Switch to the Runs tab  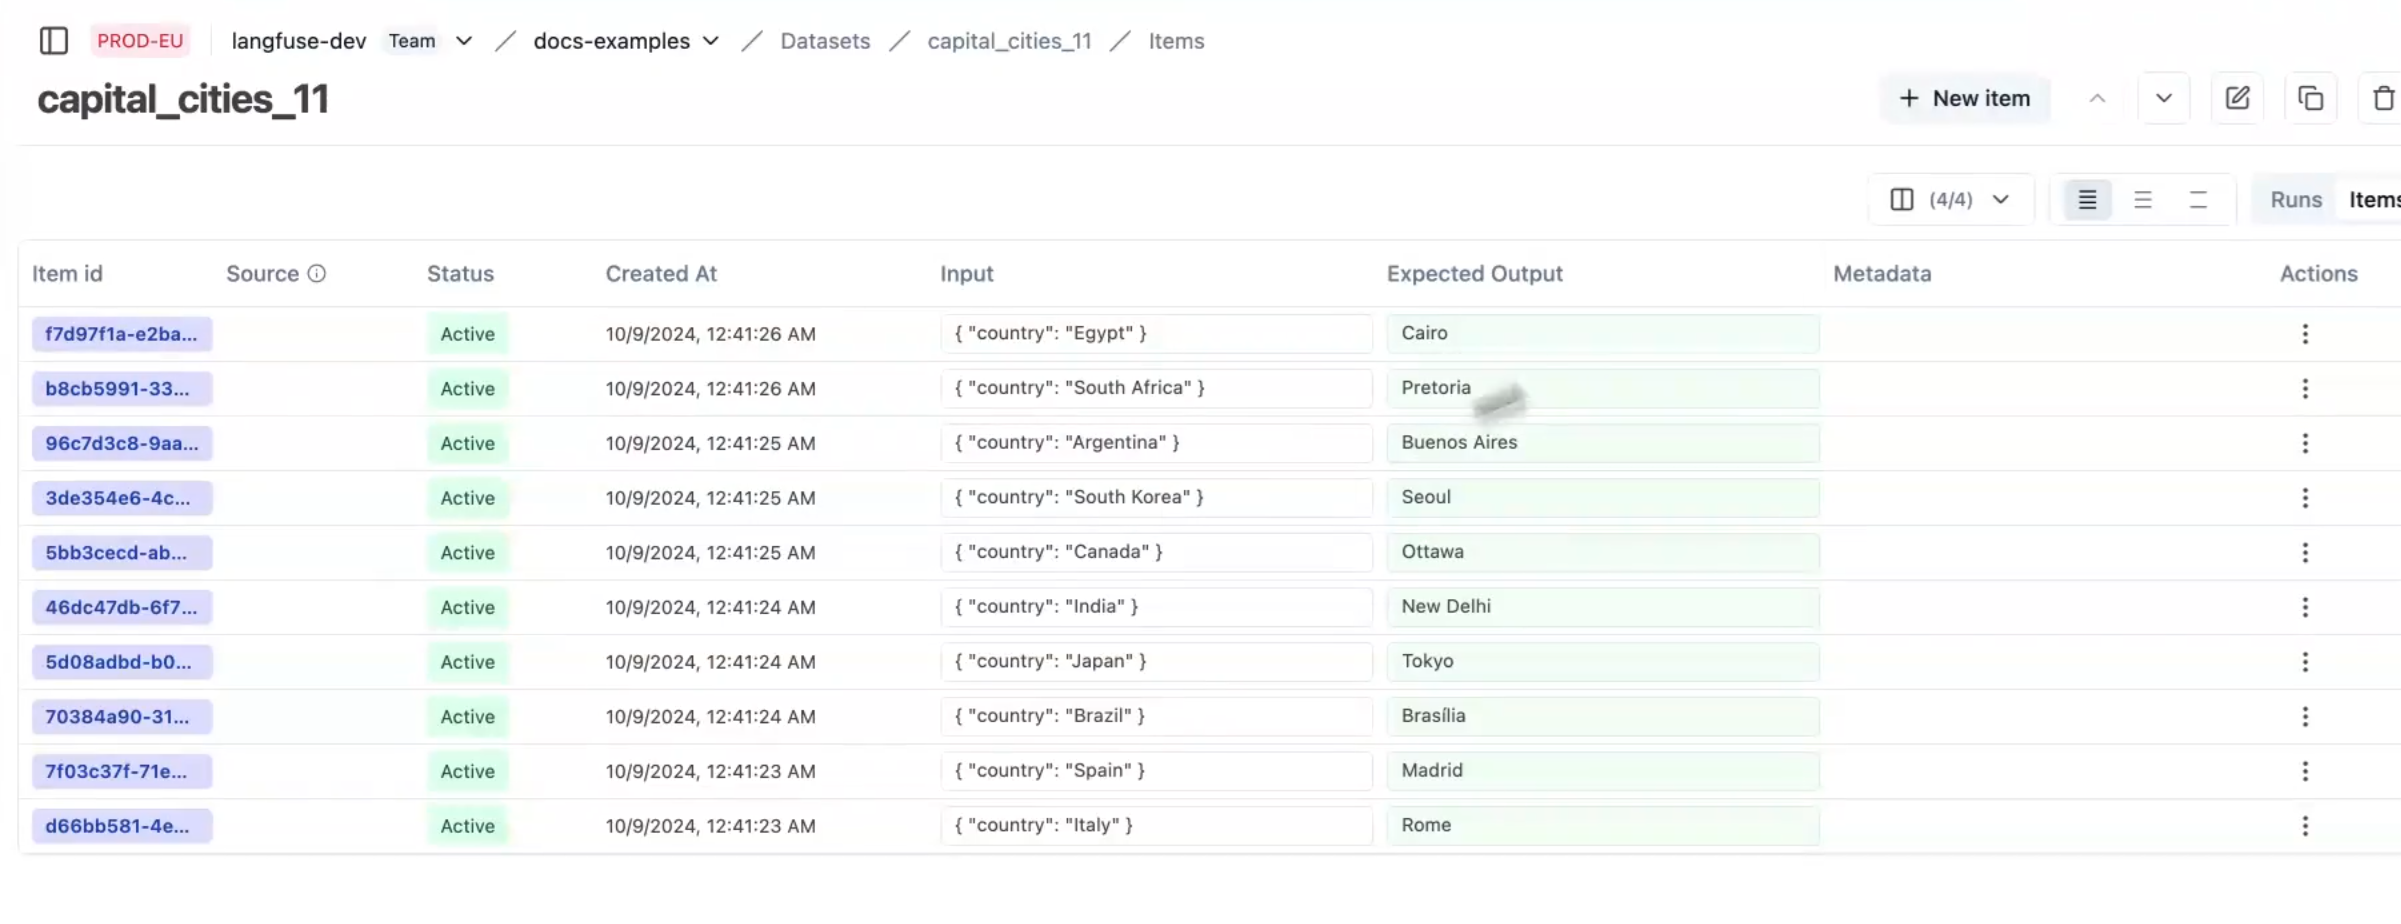(2296, 200)
